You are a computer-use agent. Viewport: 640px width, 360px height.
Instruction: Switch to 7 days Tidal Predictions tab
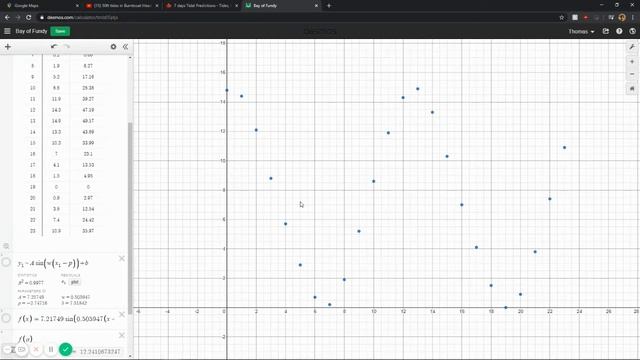point(201,6)
